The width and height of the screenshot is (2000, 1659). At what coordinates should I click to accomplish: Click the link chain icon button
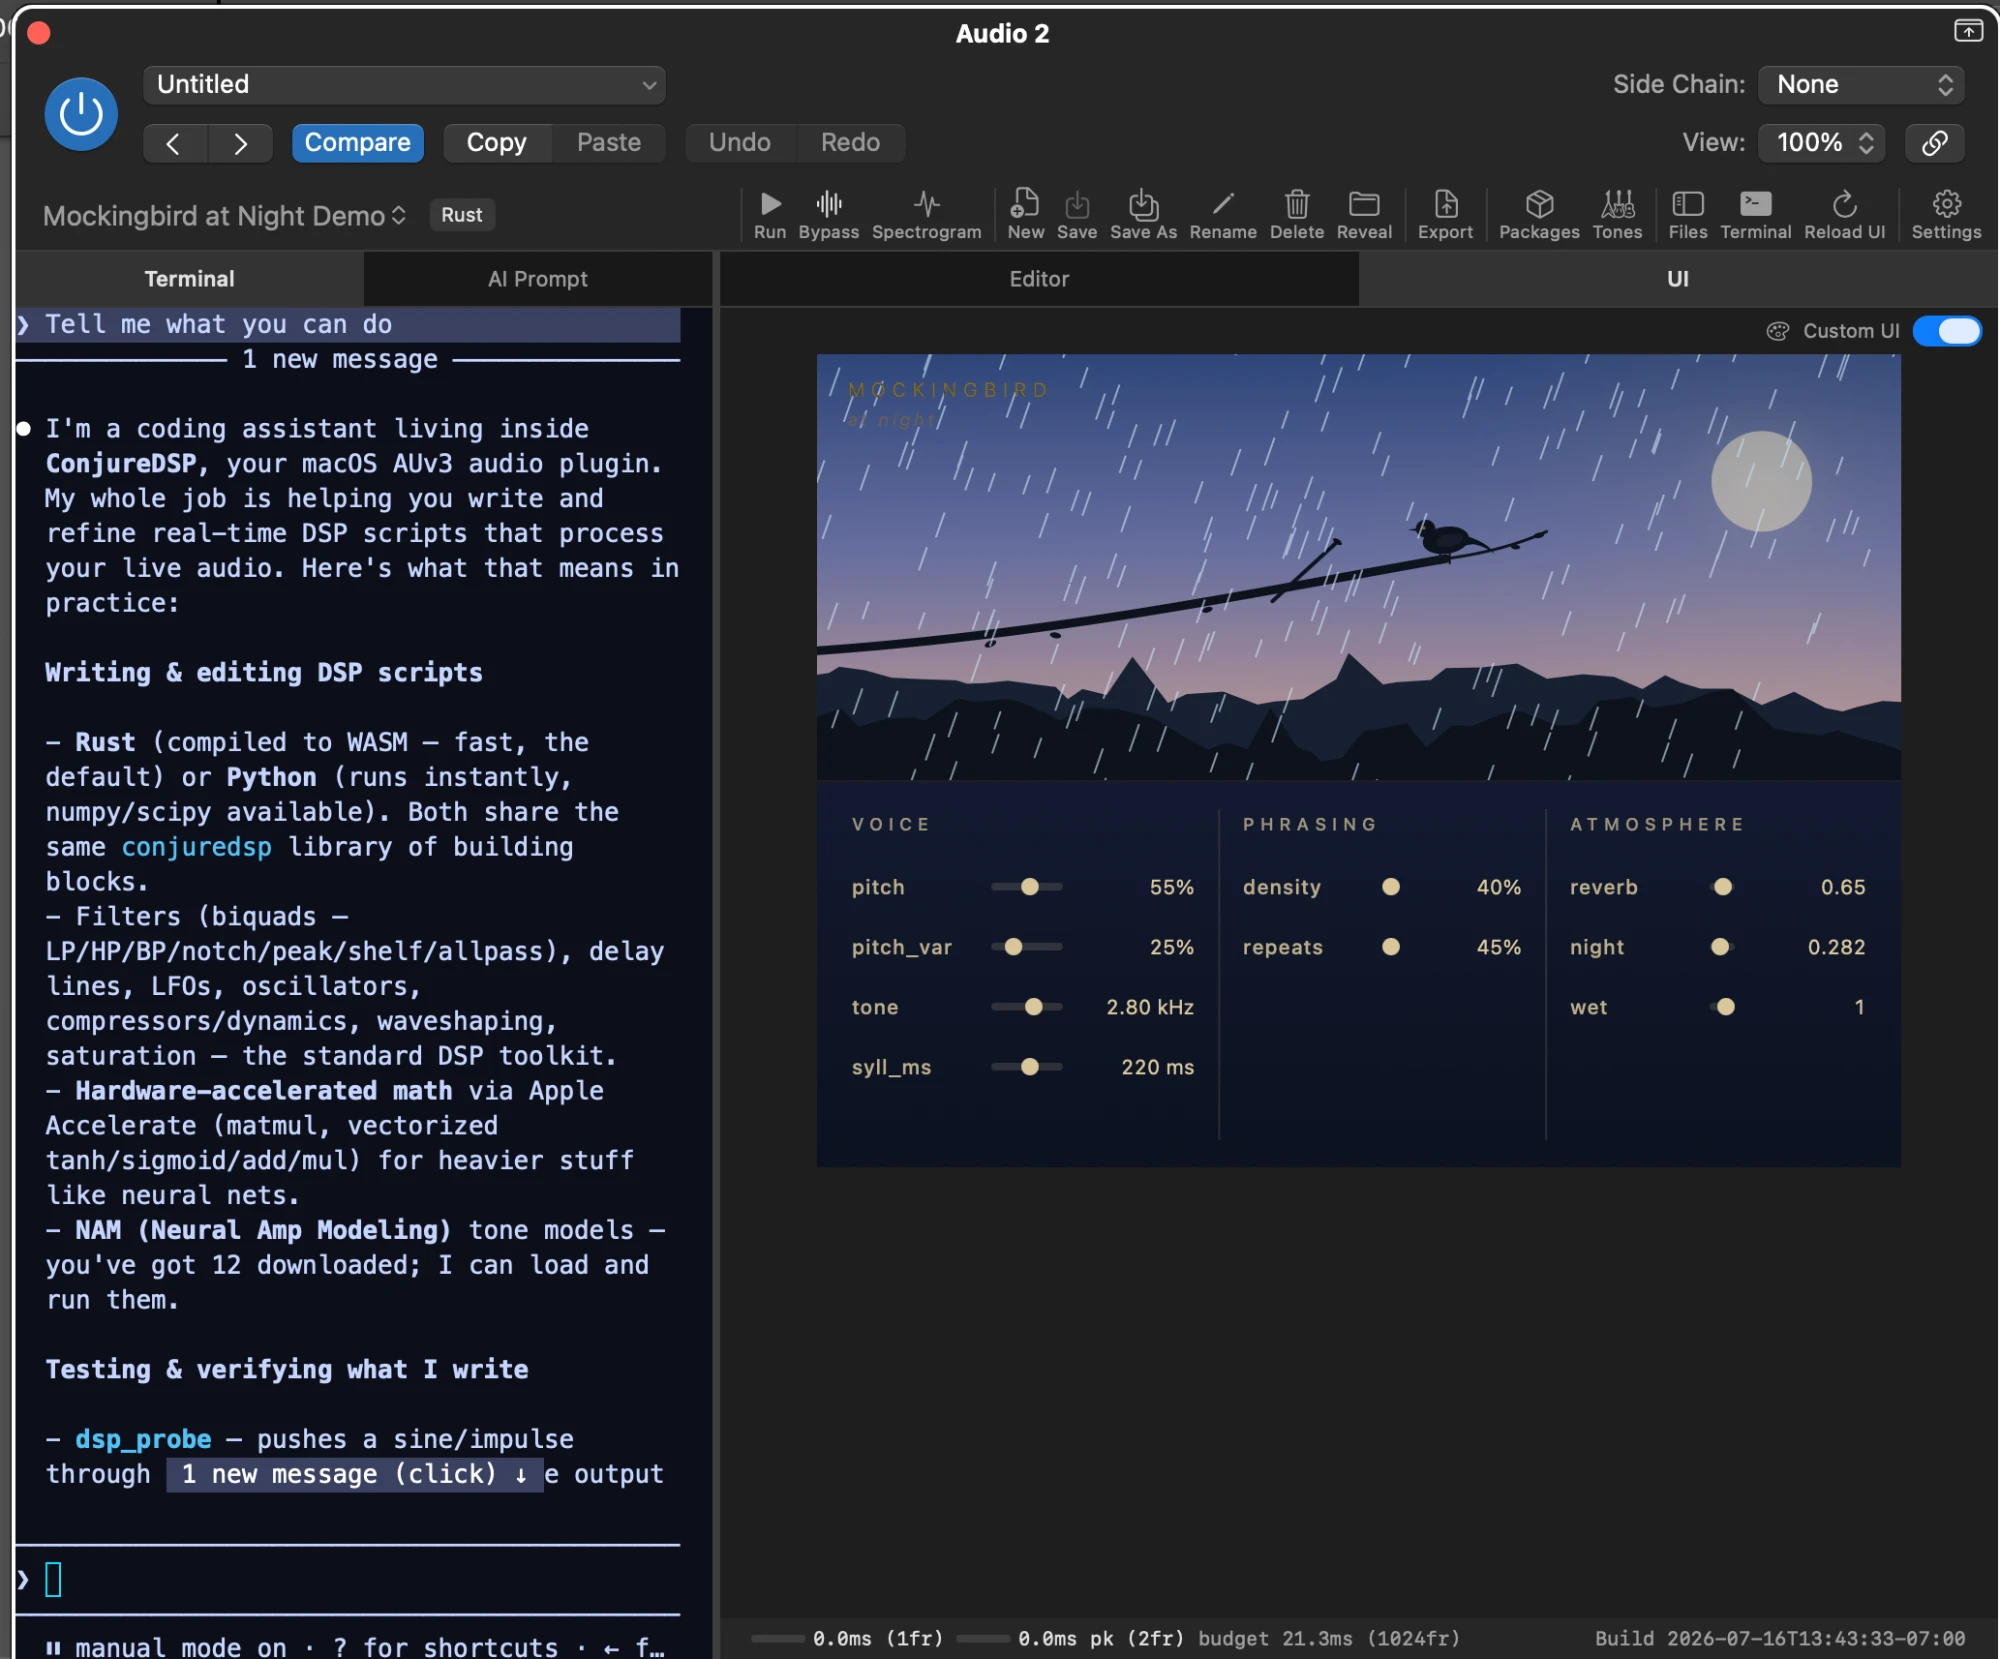pyautogui.click(x=1934, y=143)
